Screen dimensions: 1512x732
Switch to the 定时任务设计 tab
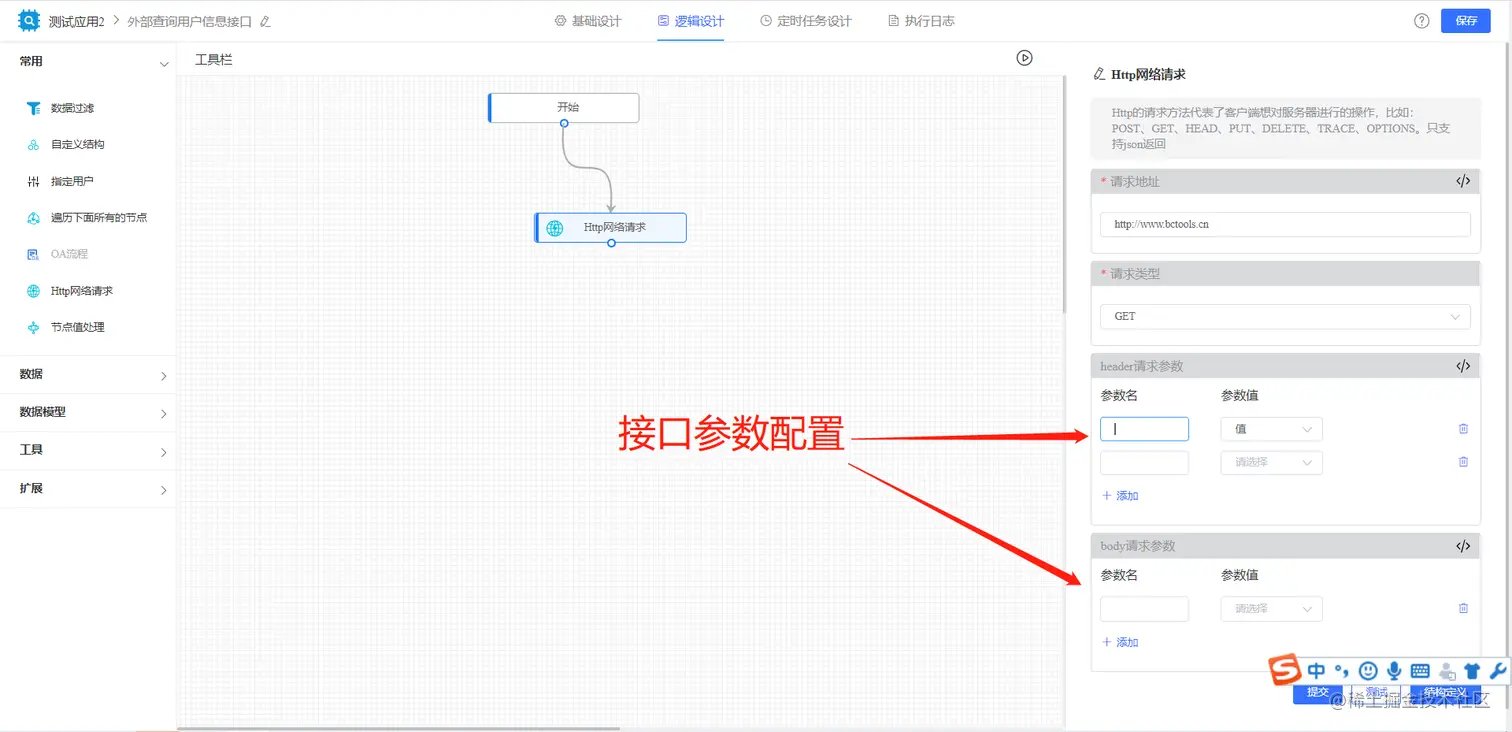(806, 21)
